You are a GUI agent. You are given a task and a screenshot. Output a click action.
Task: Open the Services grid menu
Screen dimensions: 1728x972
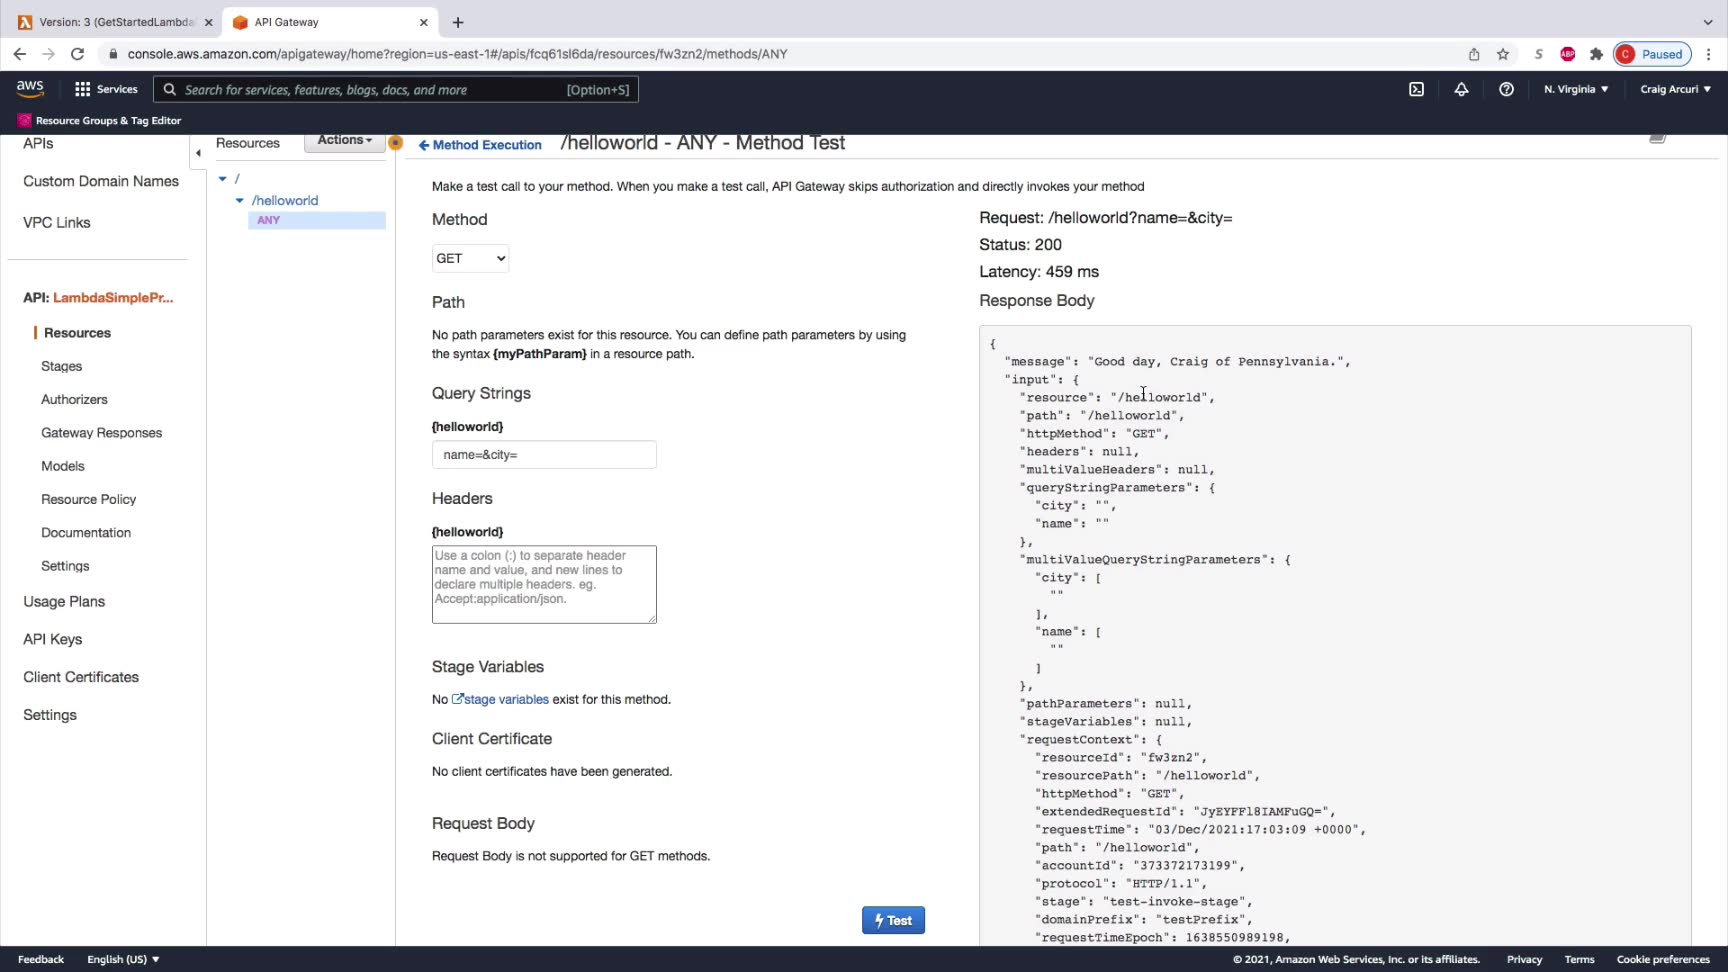[x=106, y=89]
